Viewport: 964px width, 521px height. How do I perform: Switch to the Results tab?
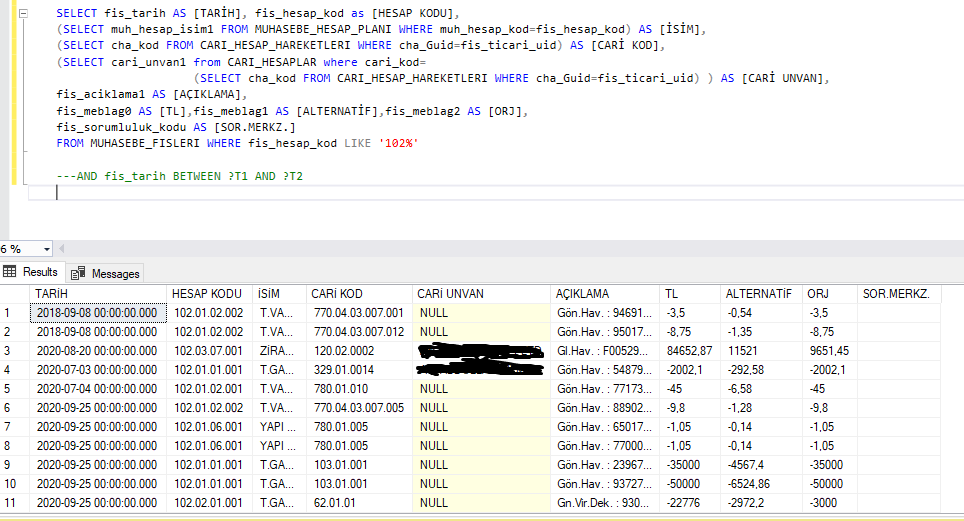coord(31,272)
